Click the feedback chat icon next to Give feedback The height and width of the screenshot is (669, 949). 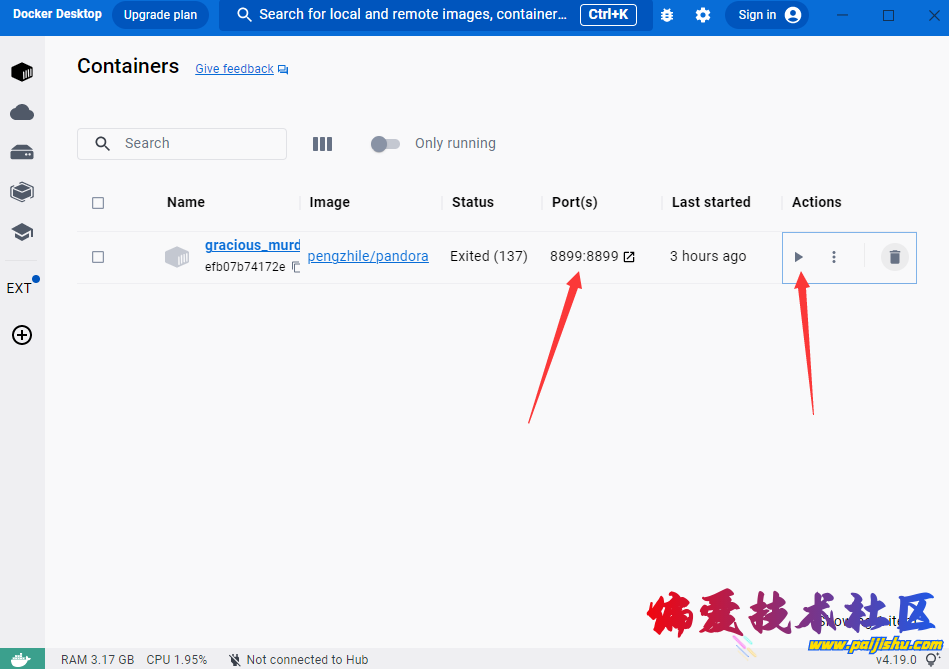[x=283, y=70]
